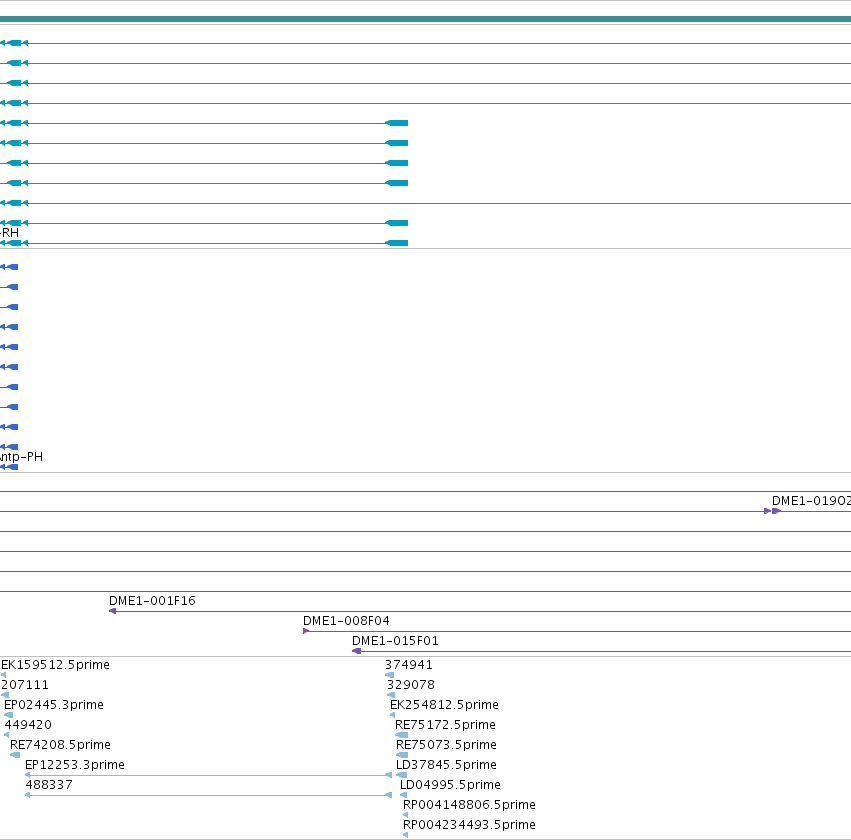Image resolution: width=851 pixels, height=840 pixels.
Task: Select the protein label ending in ntp-PH
Action: [x=21, y=457]
